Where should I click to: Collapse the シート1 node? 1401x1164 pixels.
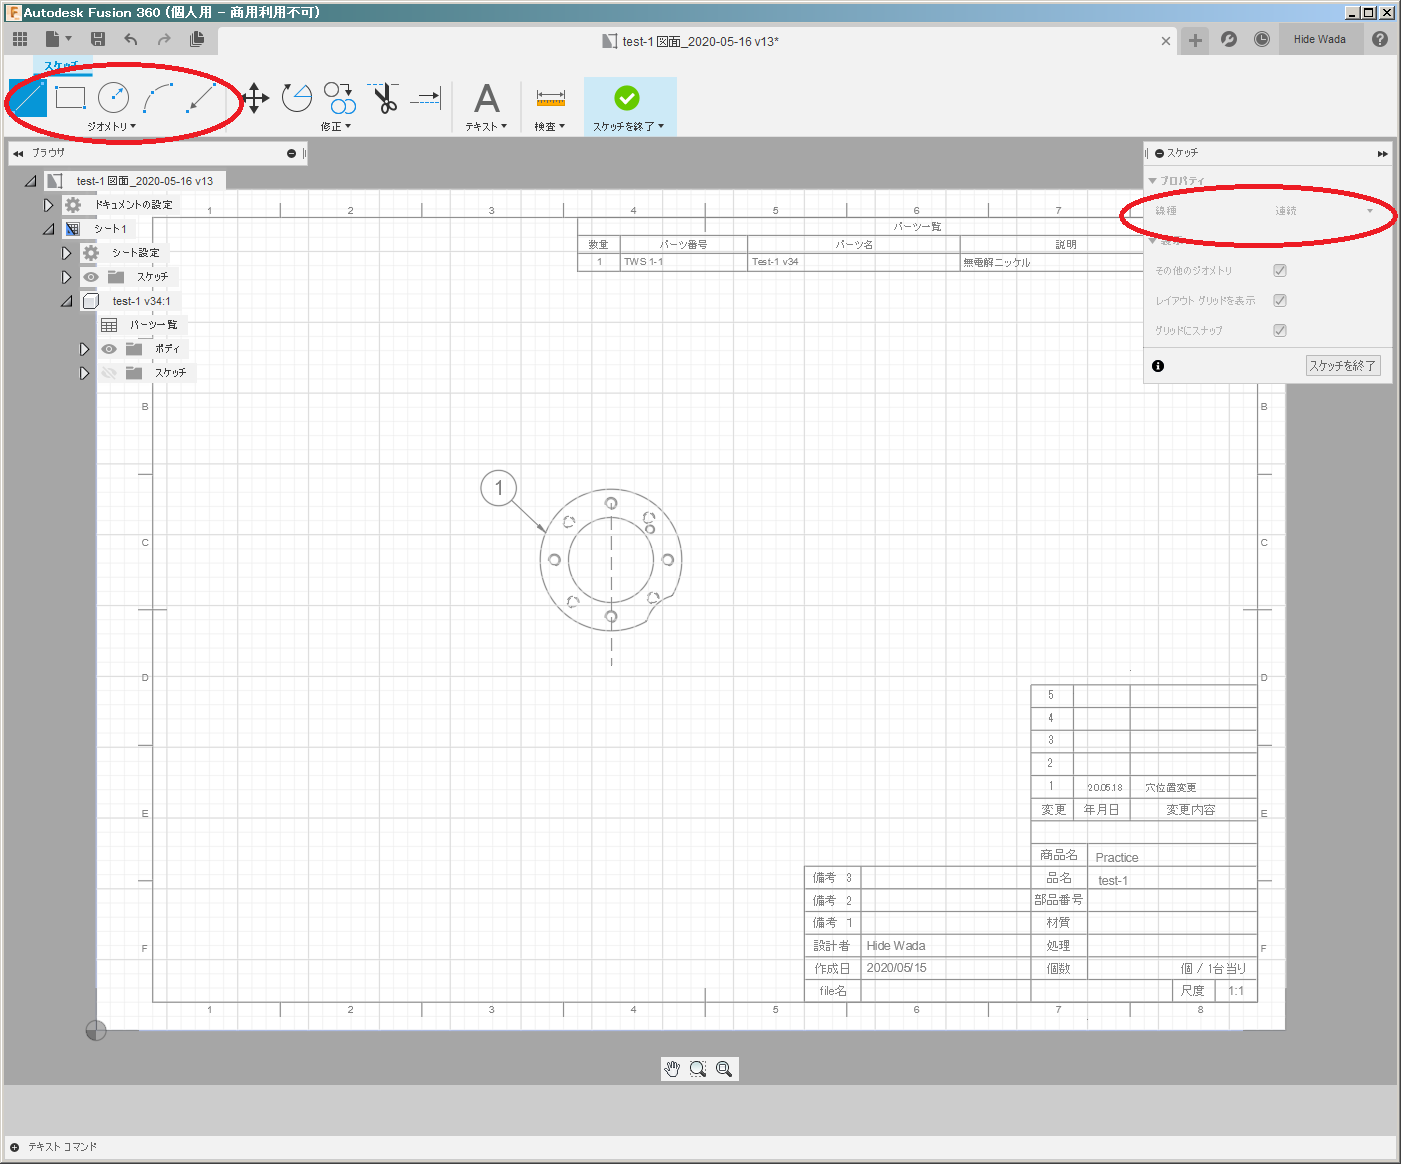pyautogui.click(x=49, y=229)
